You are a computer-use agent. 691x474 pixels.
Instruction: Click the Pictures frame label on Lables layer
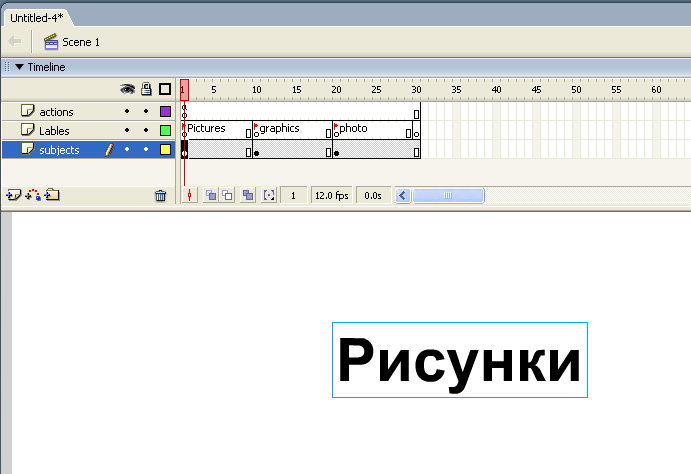tap(206, 128)
